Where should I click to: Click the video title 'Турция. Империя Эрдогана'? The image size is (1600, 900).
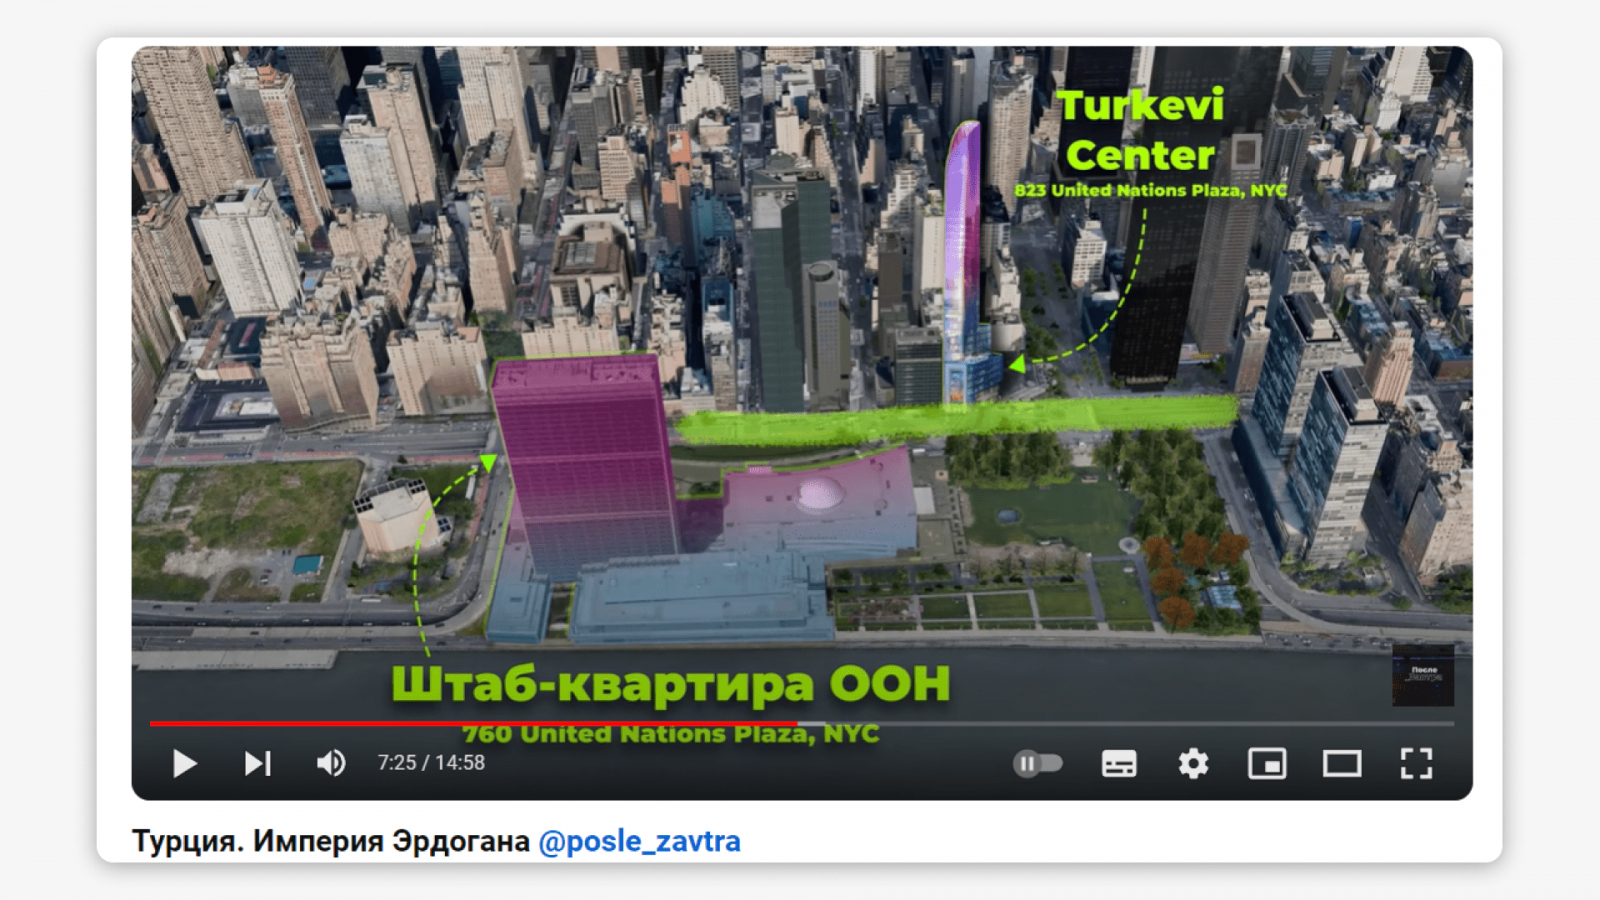(331, 842)
